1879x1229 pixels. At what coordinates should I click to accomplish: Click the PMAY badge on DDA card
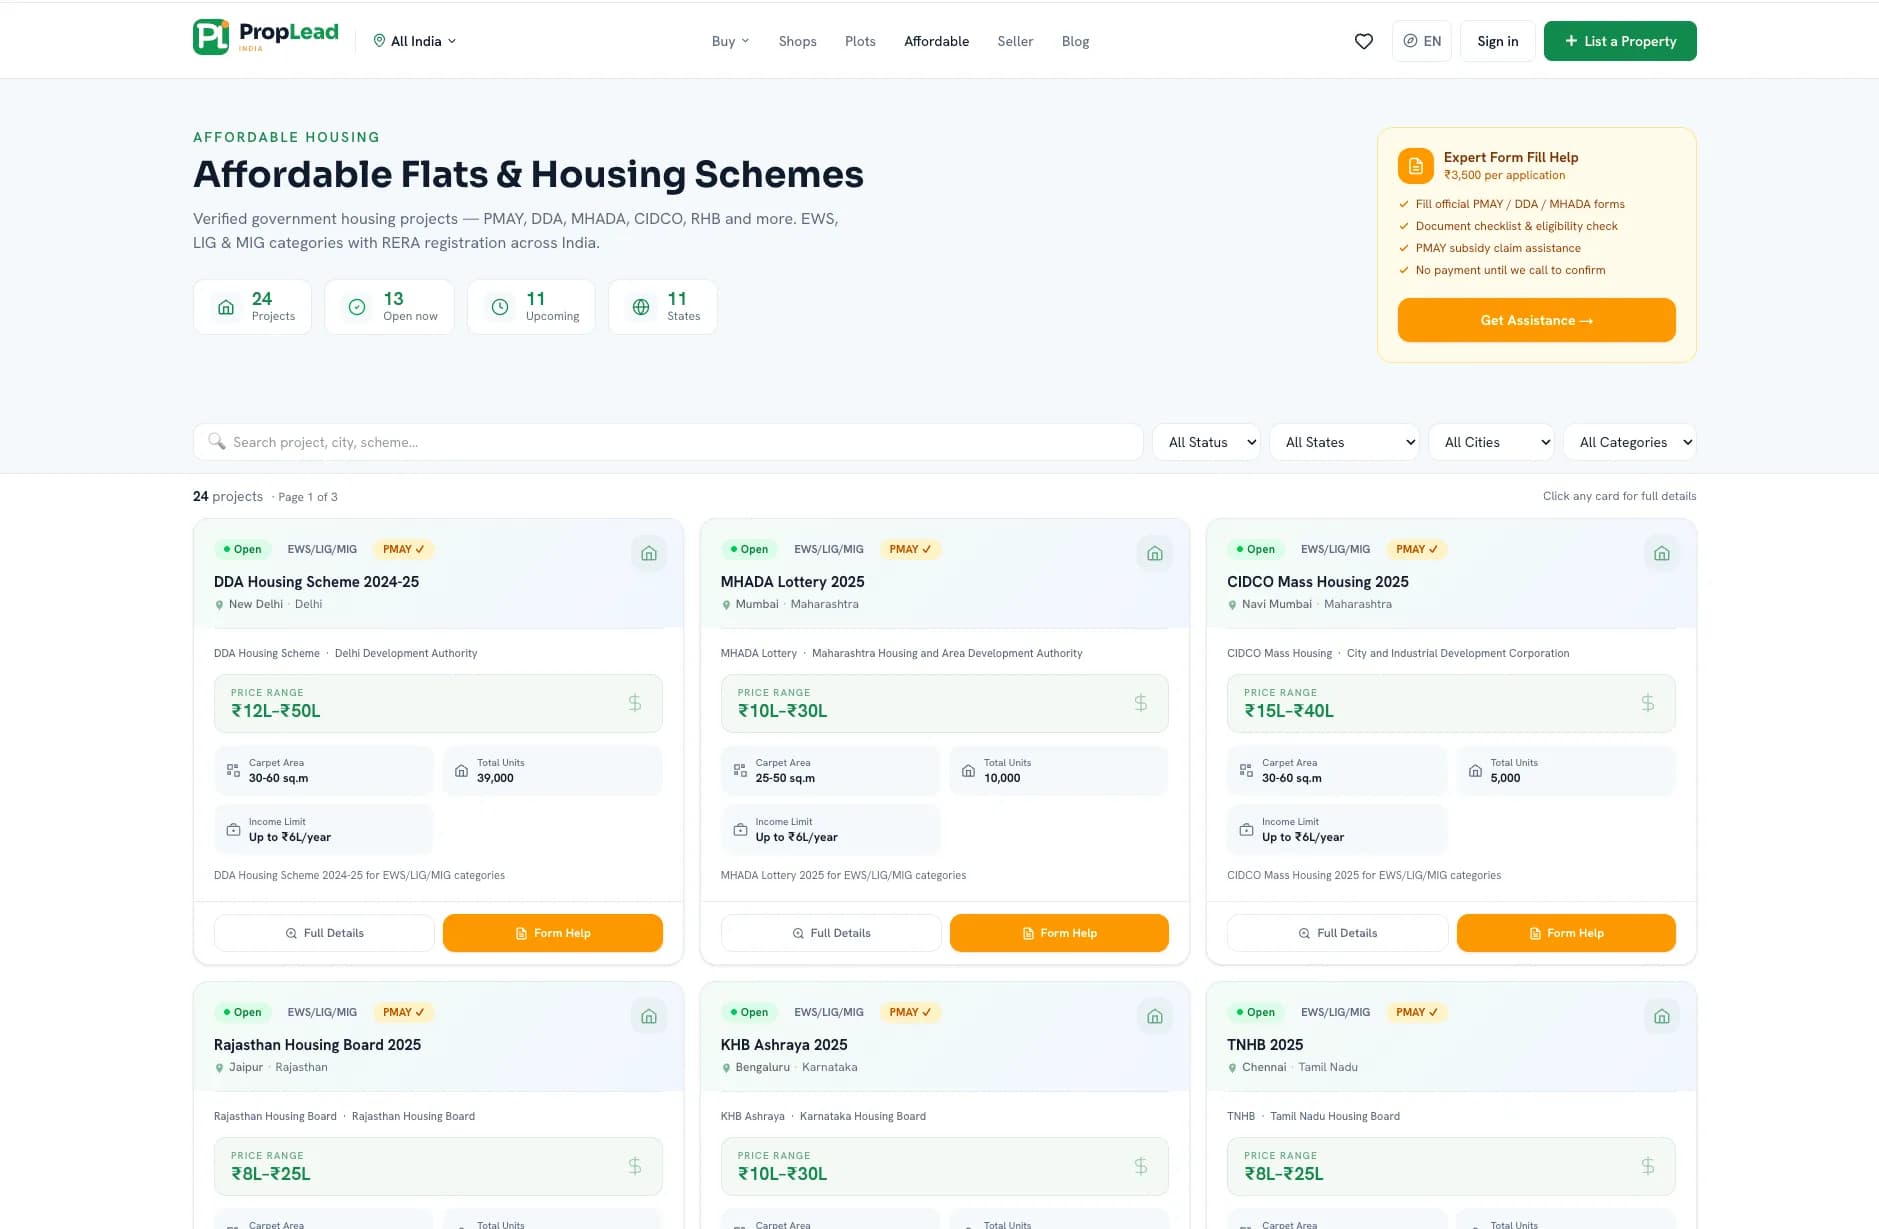403,549
